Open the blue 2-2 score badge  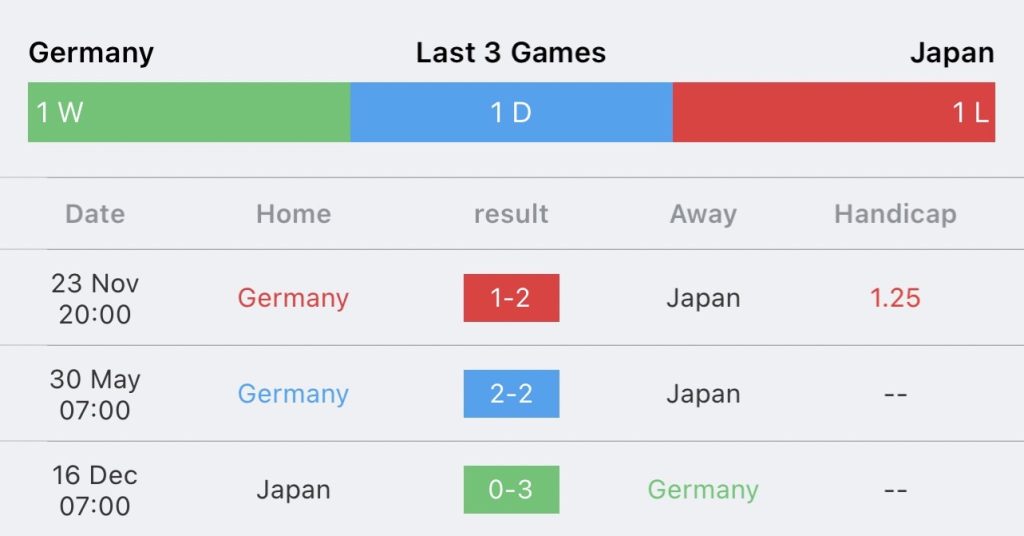point(511,394)
